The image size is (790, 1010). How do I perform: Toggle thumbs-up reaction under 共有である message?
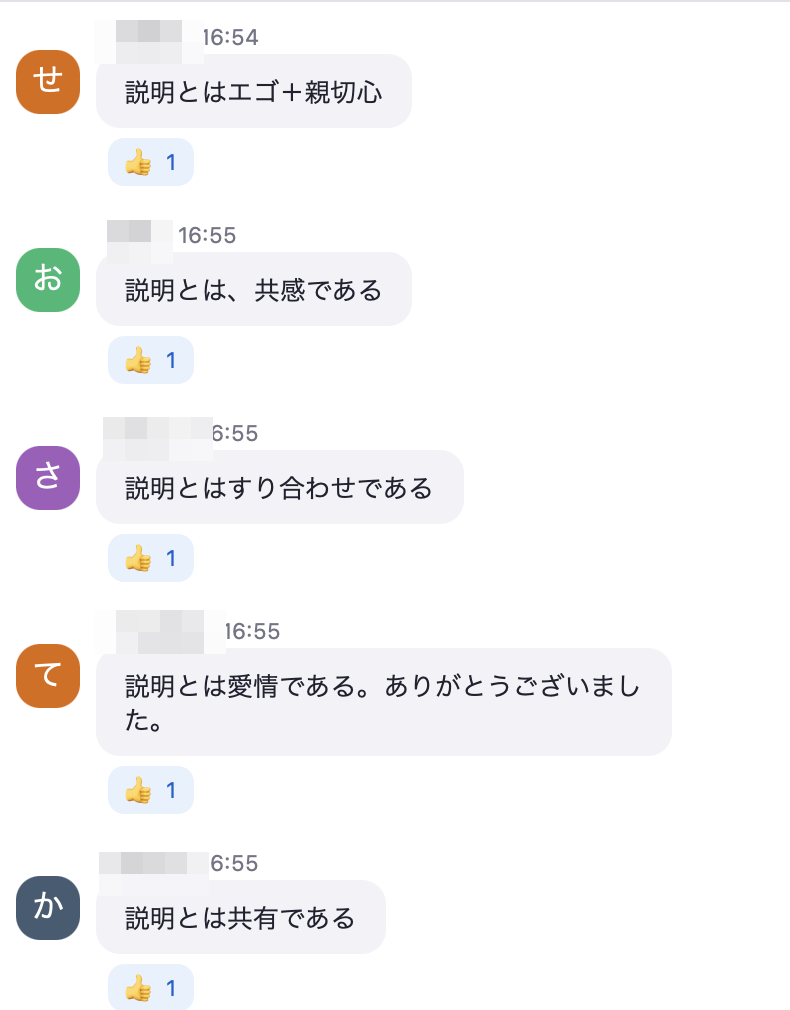150,988
